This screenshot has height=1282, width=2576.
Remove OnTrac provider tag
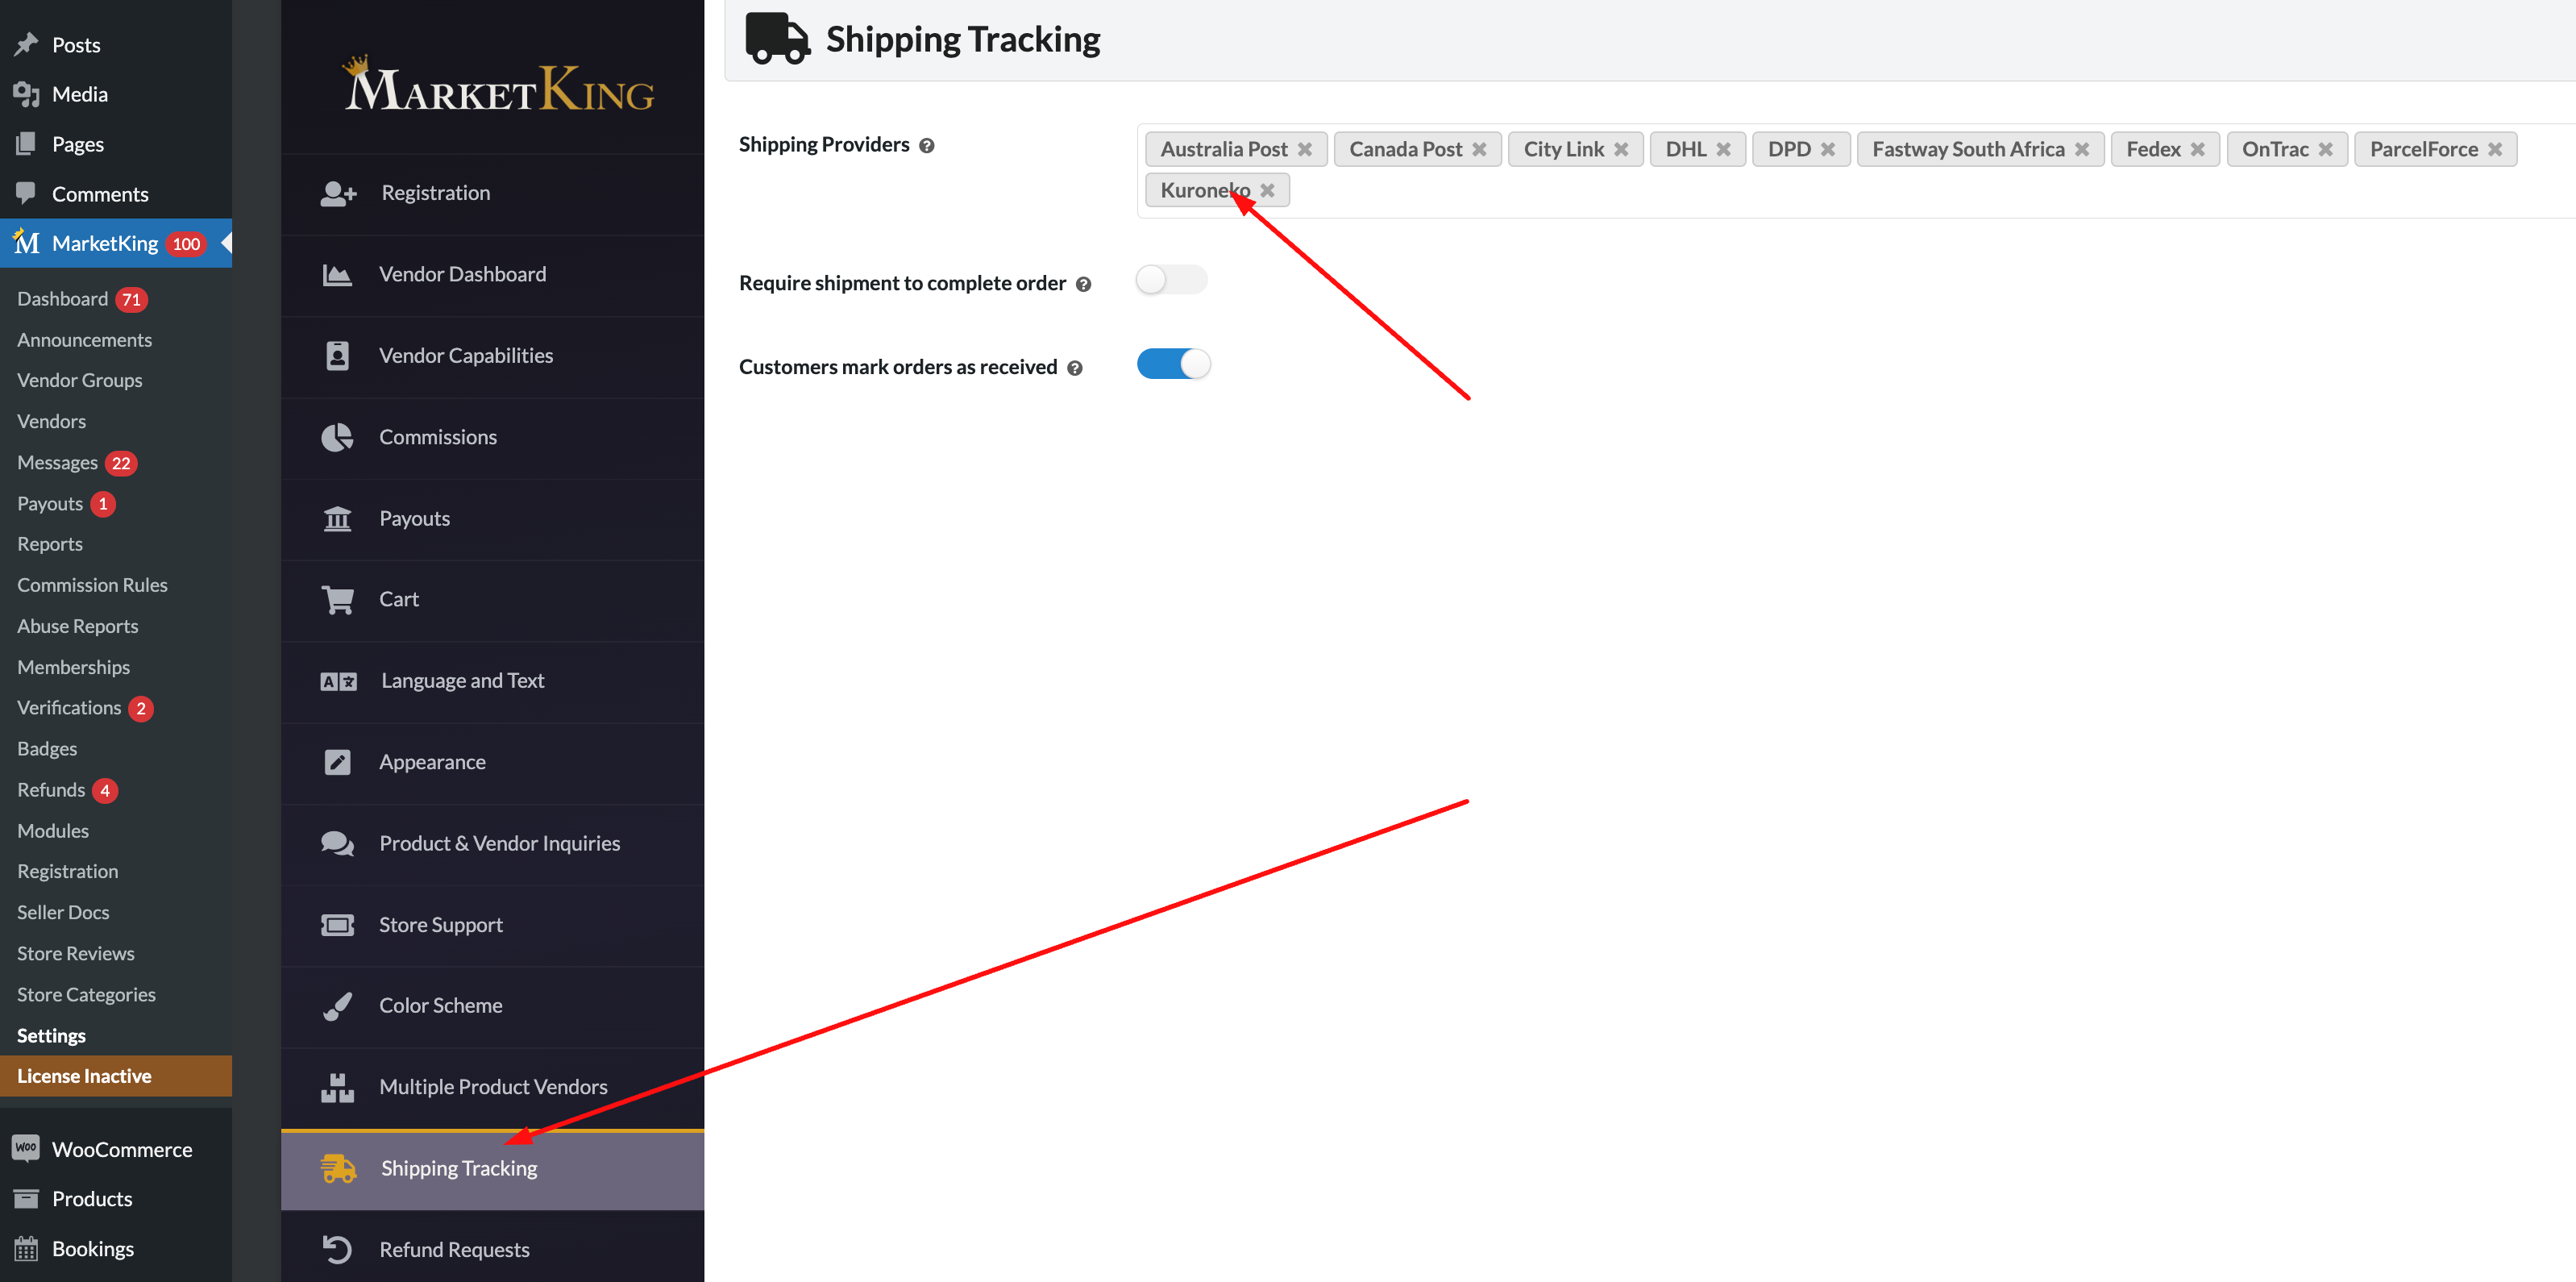pyautogui.click(x=2325, y=149)
